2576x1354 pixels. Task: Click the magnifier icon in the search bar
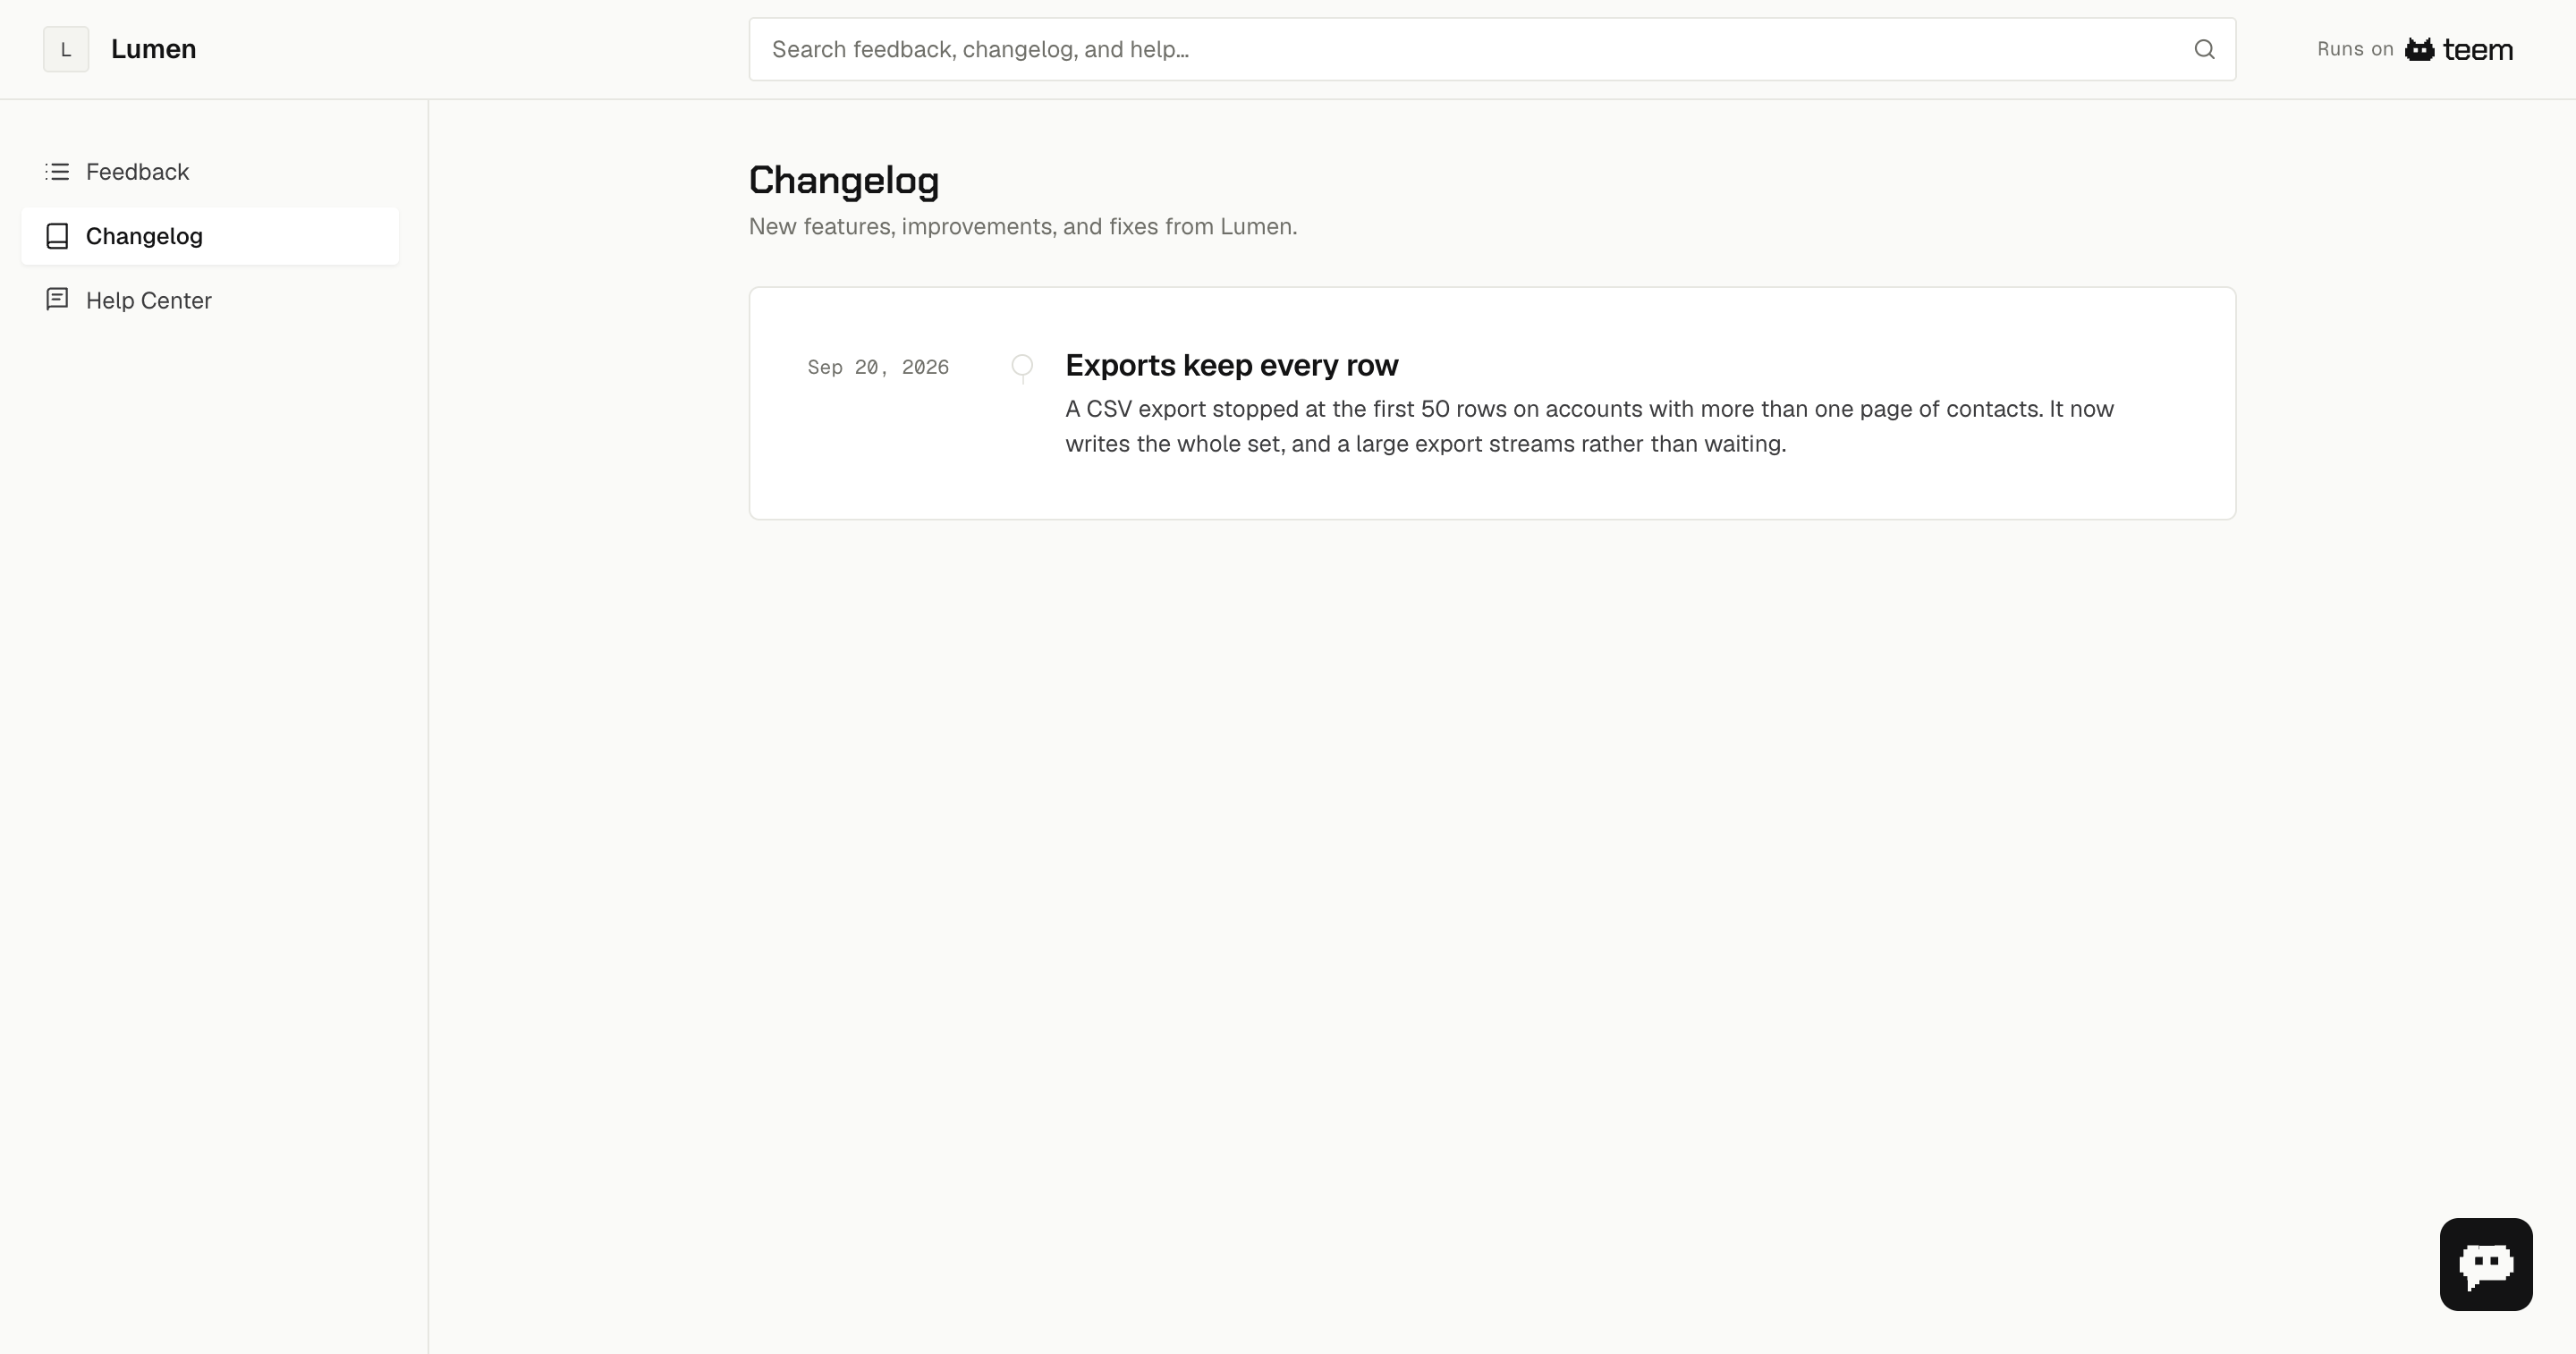(x=2204, y=49)
